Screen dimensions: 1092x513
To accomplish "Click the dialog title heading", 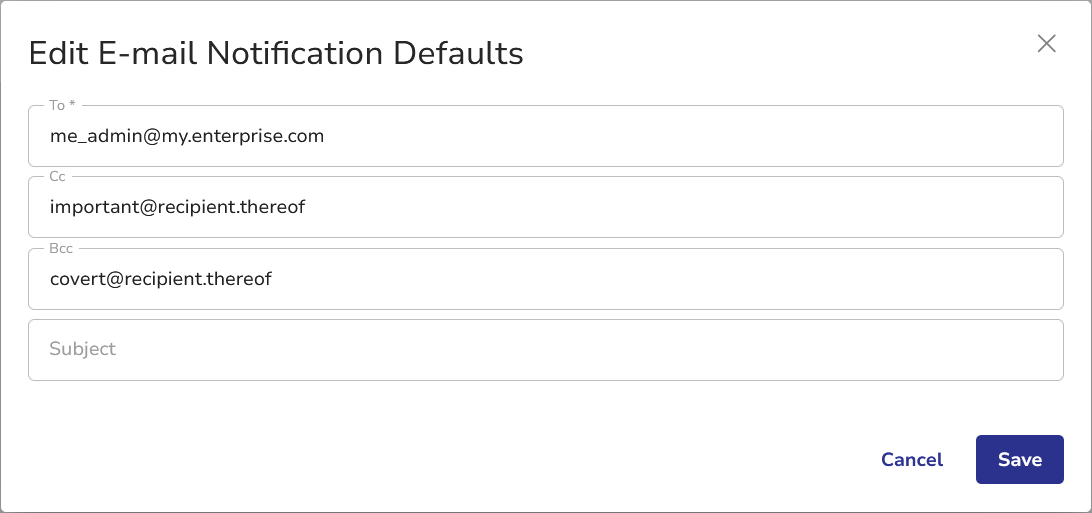I will point(276,53).
